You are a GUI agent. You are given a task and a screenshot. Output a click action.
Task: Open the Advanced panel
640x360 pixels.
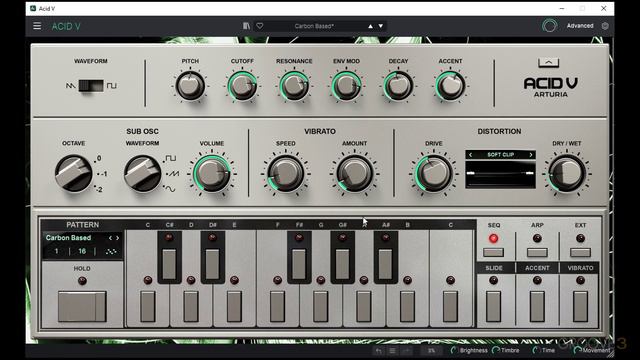(x=580, y=26)
